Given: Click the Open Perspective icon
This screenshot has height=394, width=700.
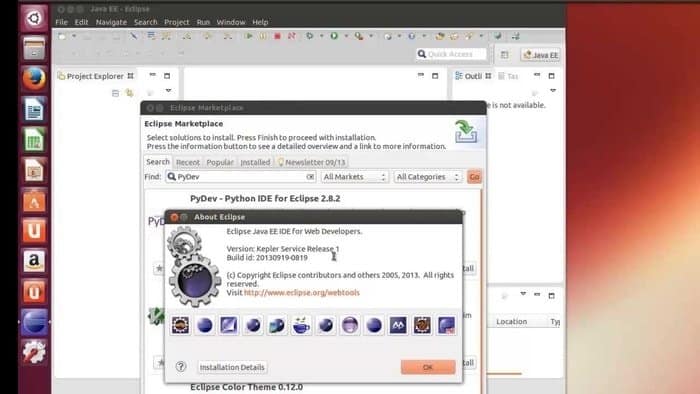Looking at the screenshot, I should [x=504, y=55].
